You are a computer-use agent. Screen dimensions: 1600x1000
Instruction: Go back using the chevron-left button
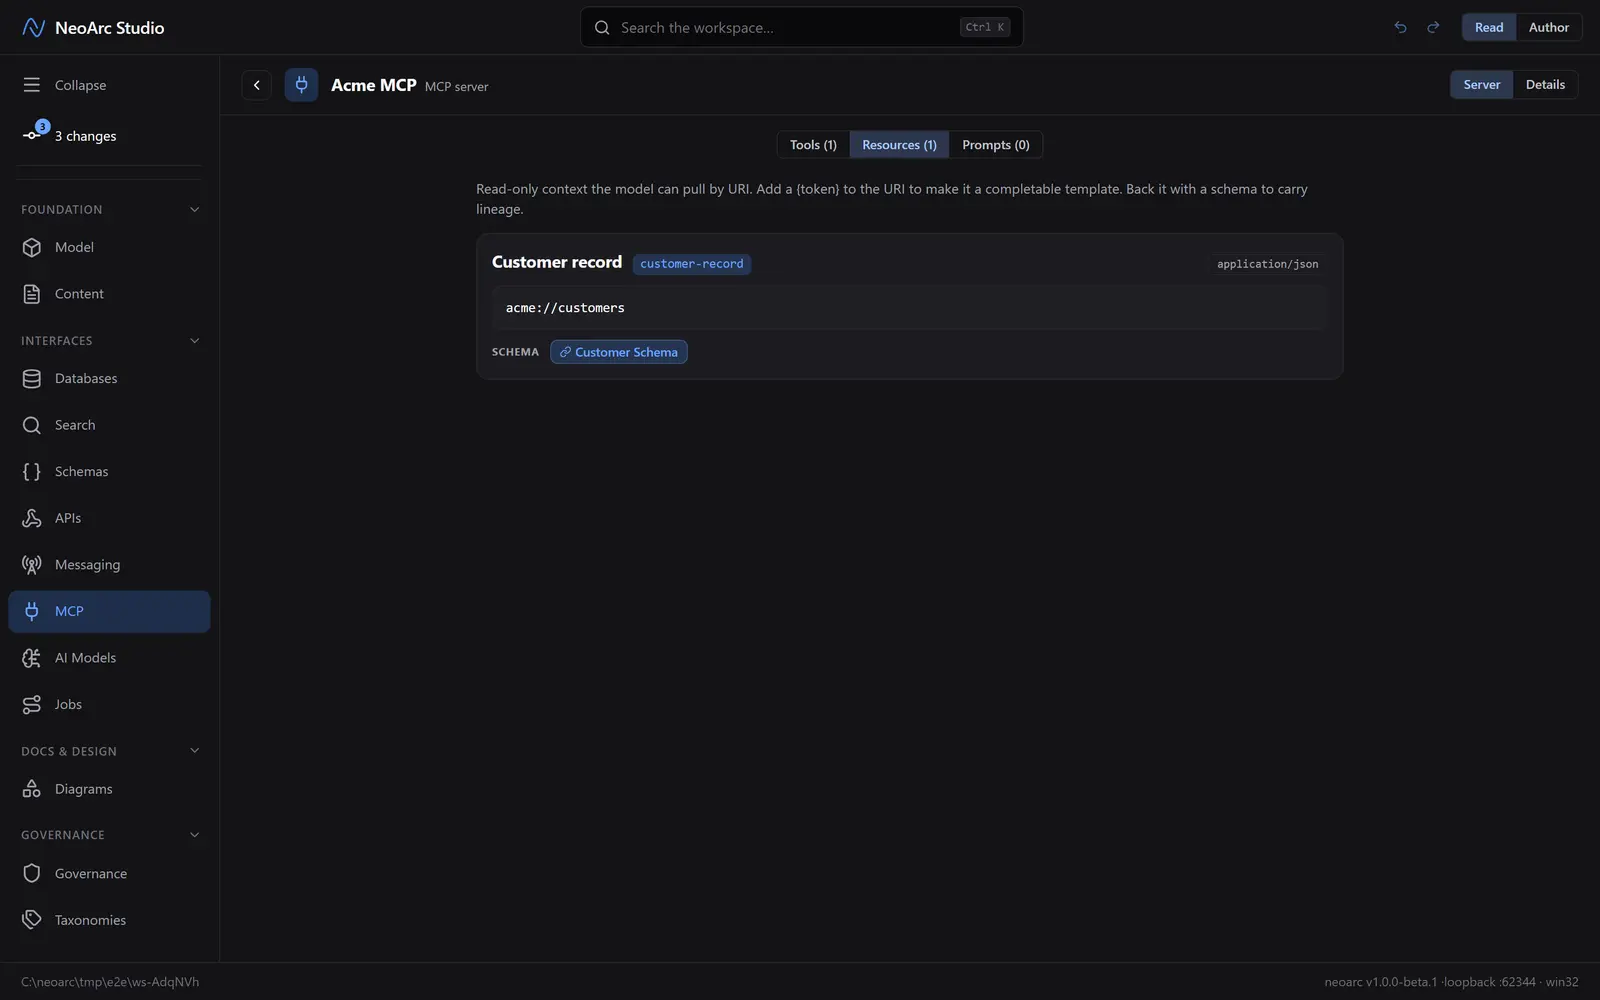pos(257,85)
